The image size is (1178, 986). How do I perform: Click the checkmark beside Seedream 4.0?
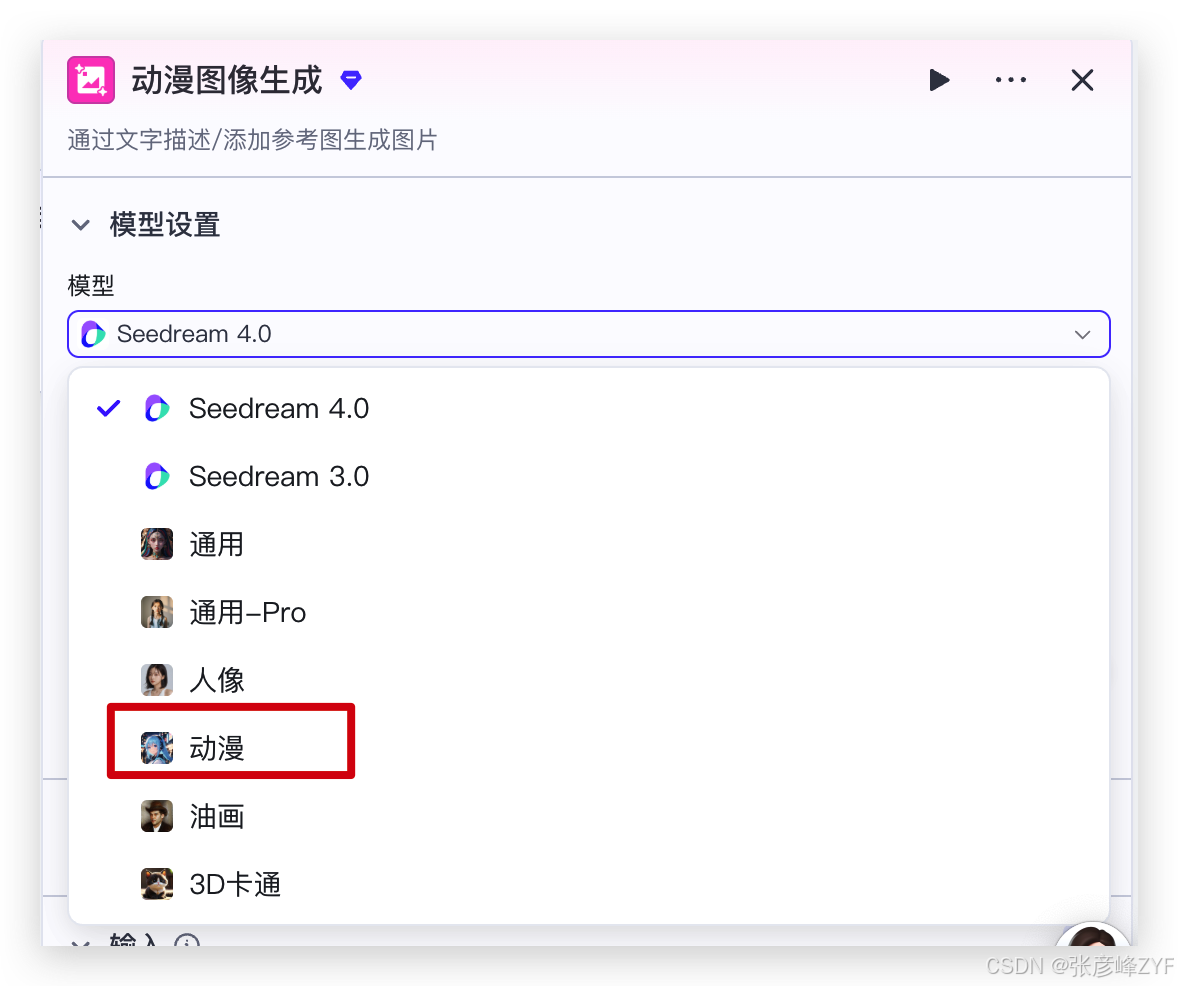click(x=109, y=409)
